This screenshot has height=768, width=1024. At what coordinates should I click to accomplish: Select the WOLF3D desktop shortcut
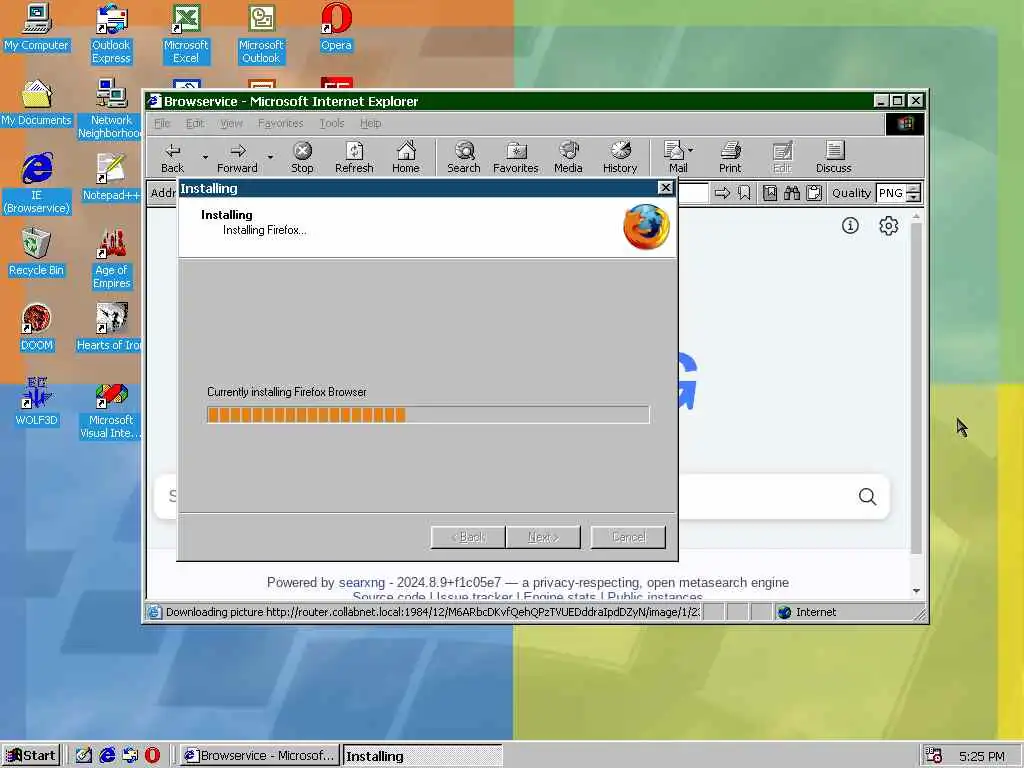click(37, 402)
